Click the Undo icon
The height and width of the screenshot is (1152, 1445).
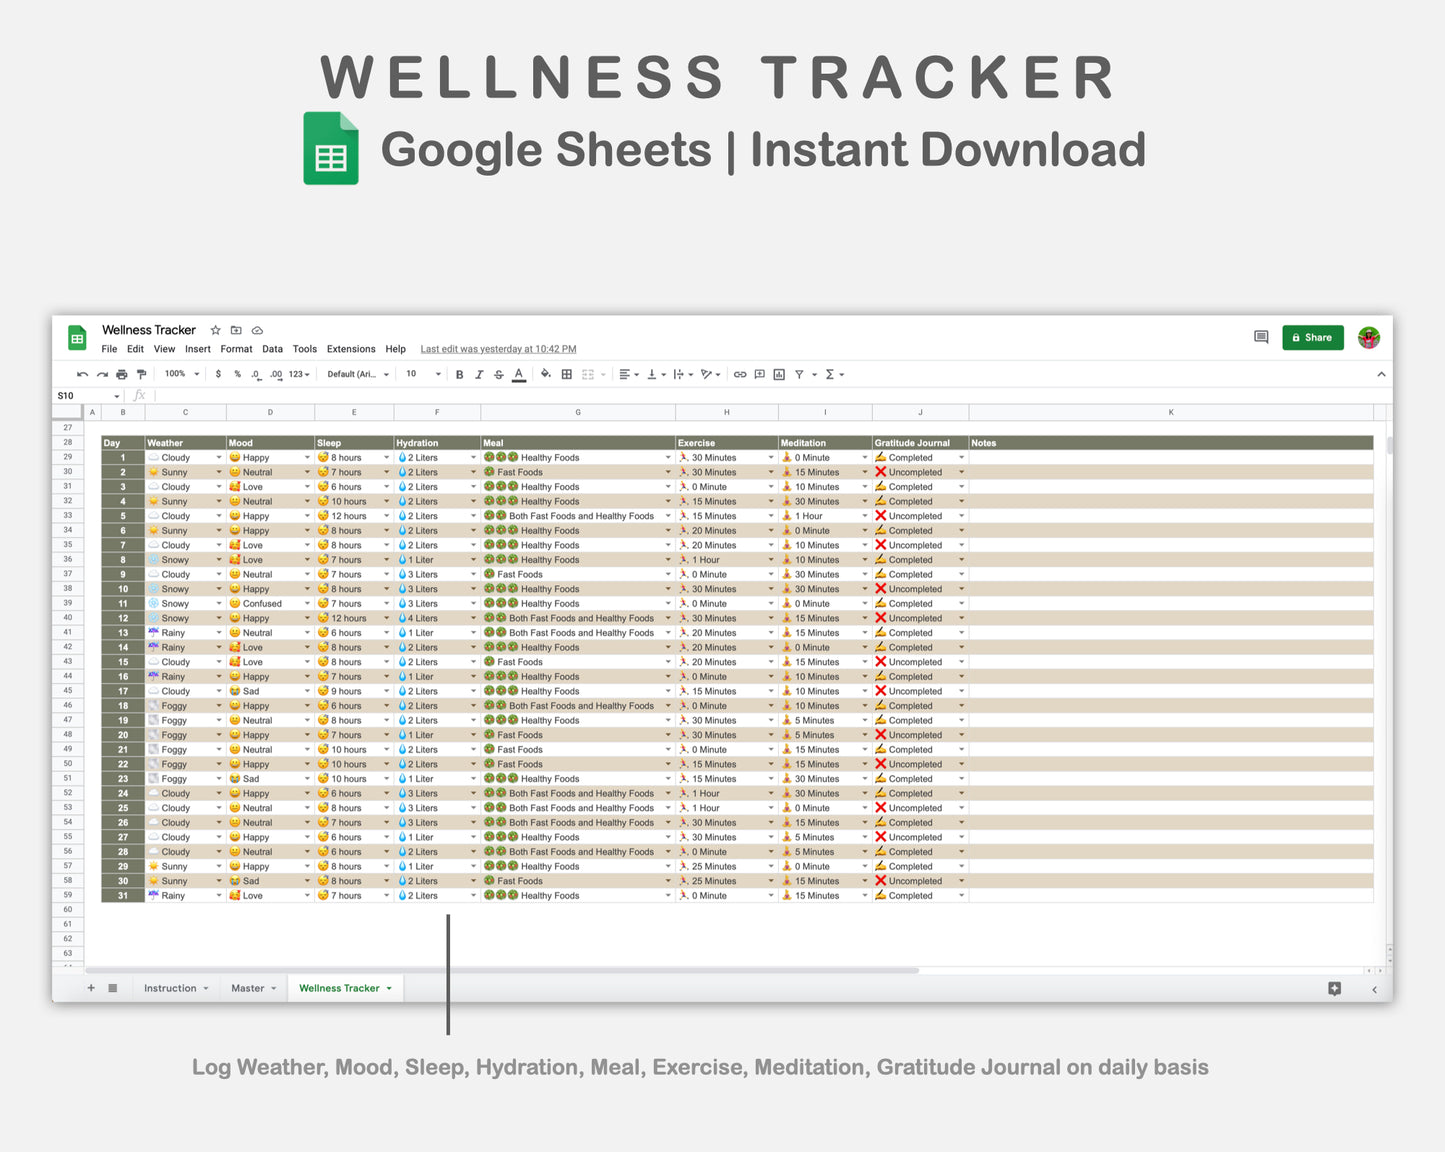coord(82,373)
